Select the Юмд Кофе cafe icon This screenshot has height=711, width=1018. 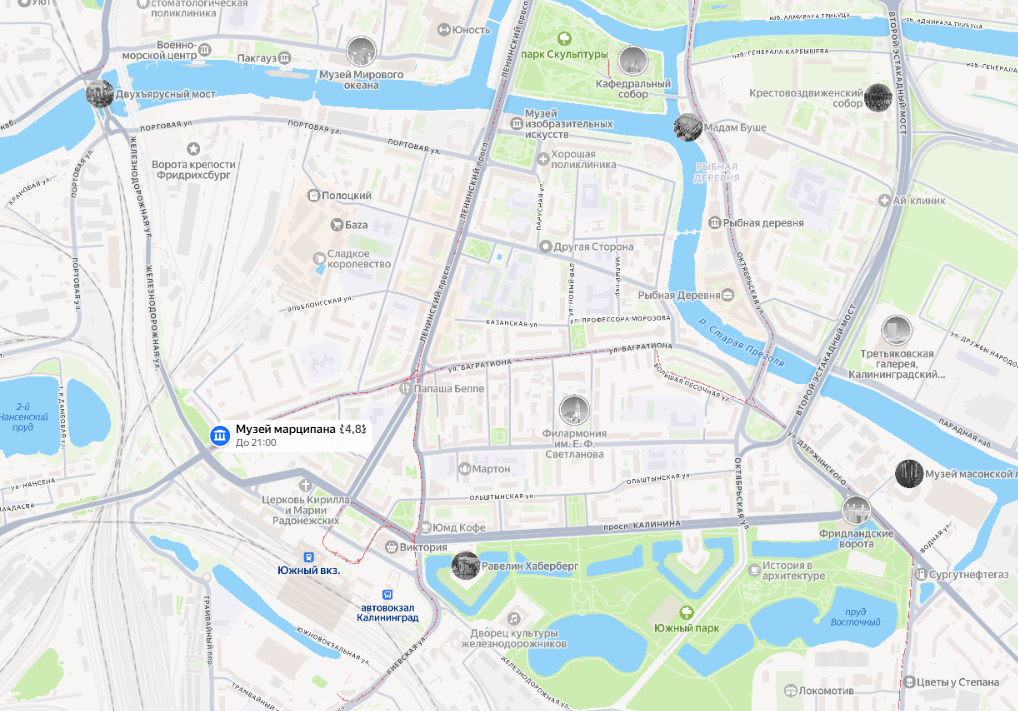click(x=425, y=527)
